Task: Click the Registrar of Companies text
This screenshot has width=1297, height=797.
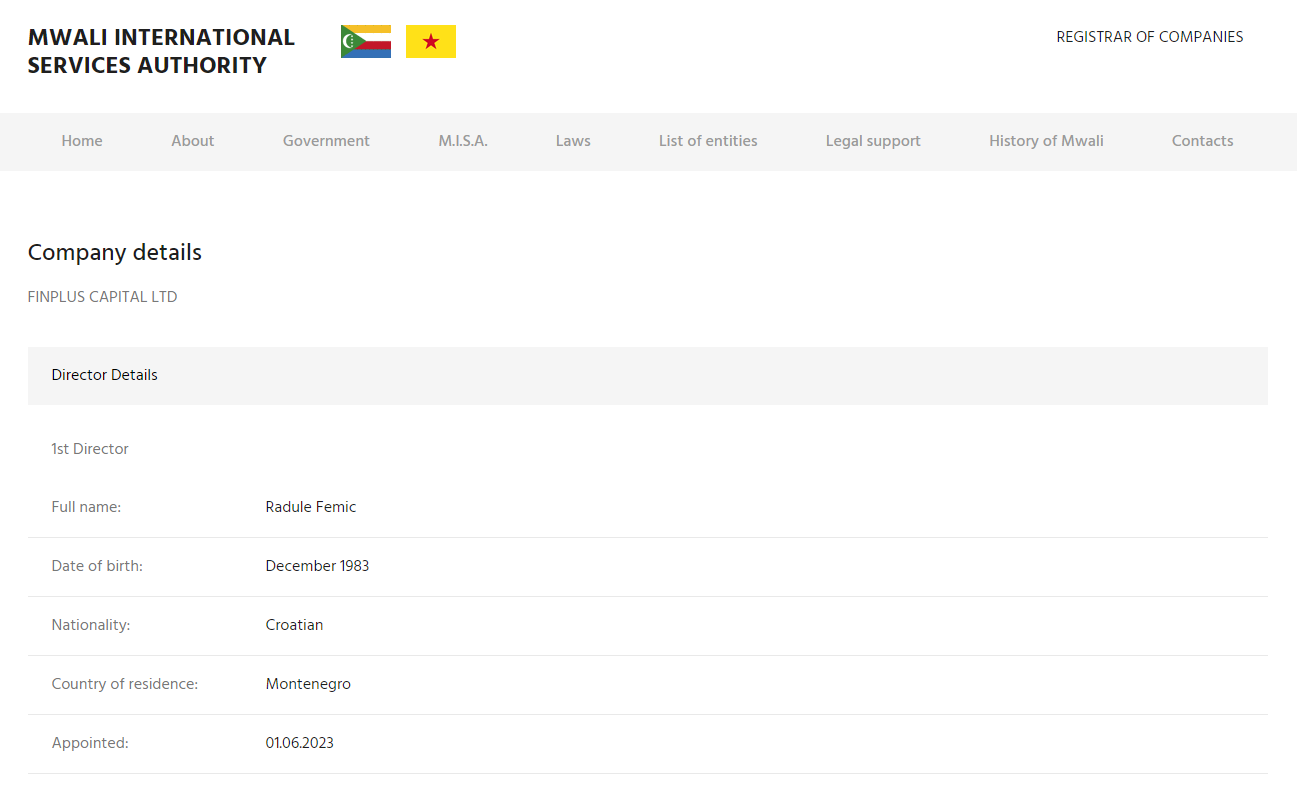Action: [1150, 37]
